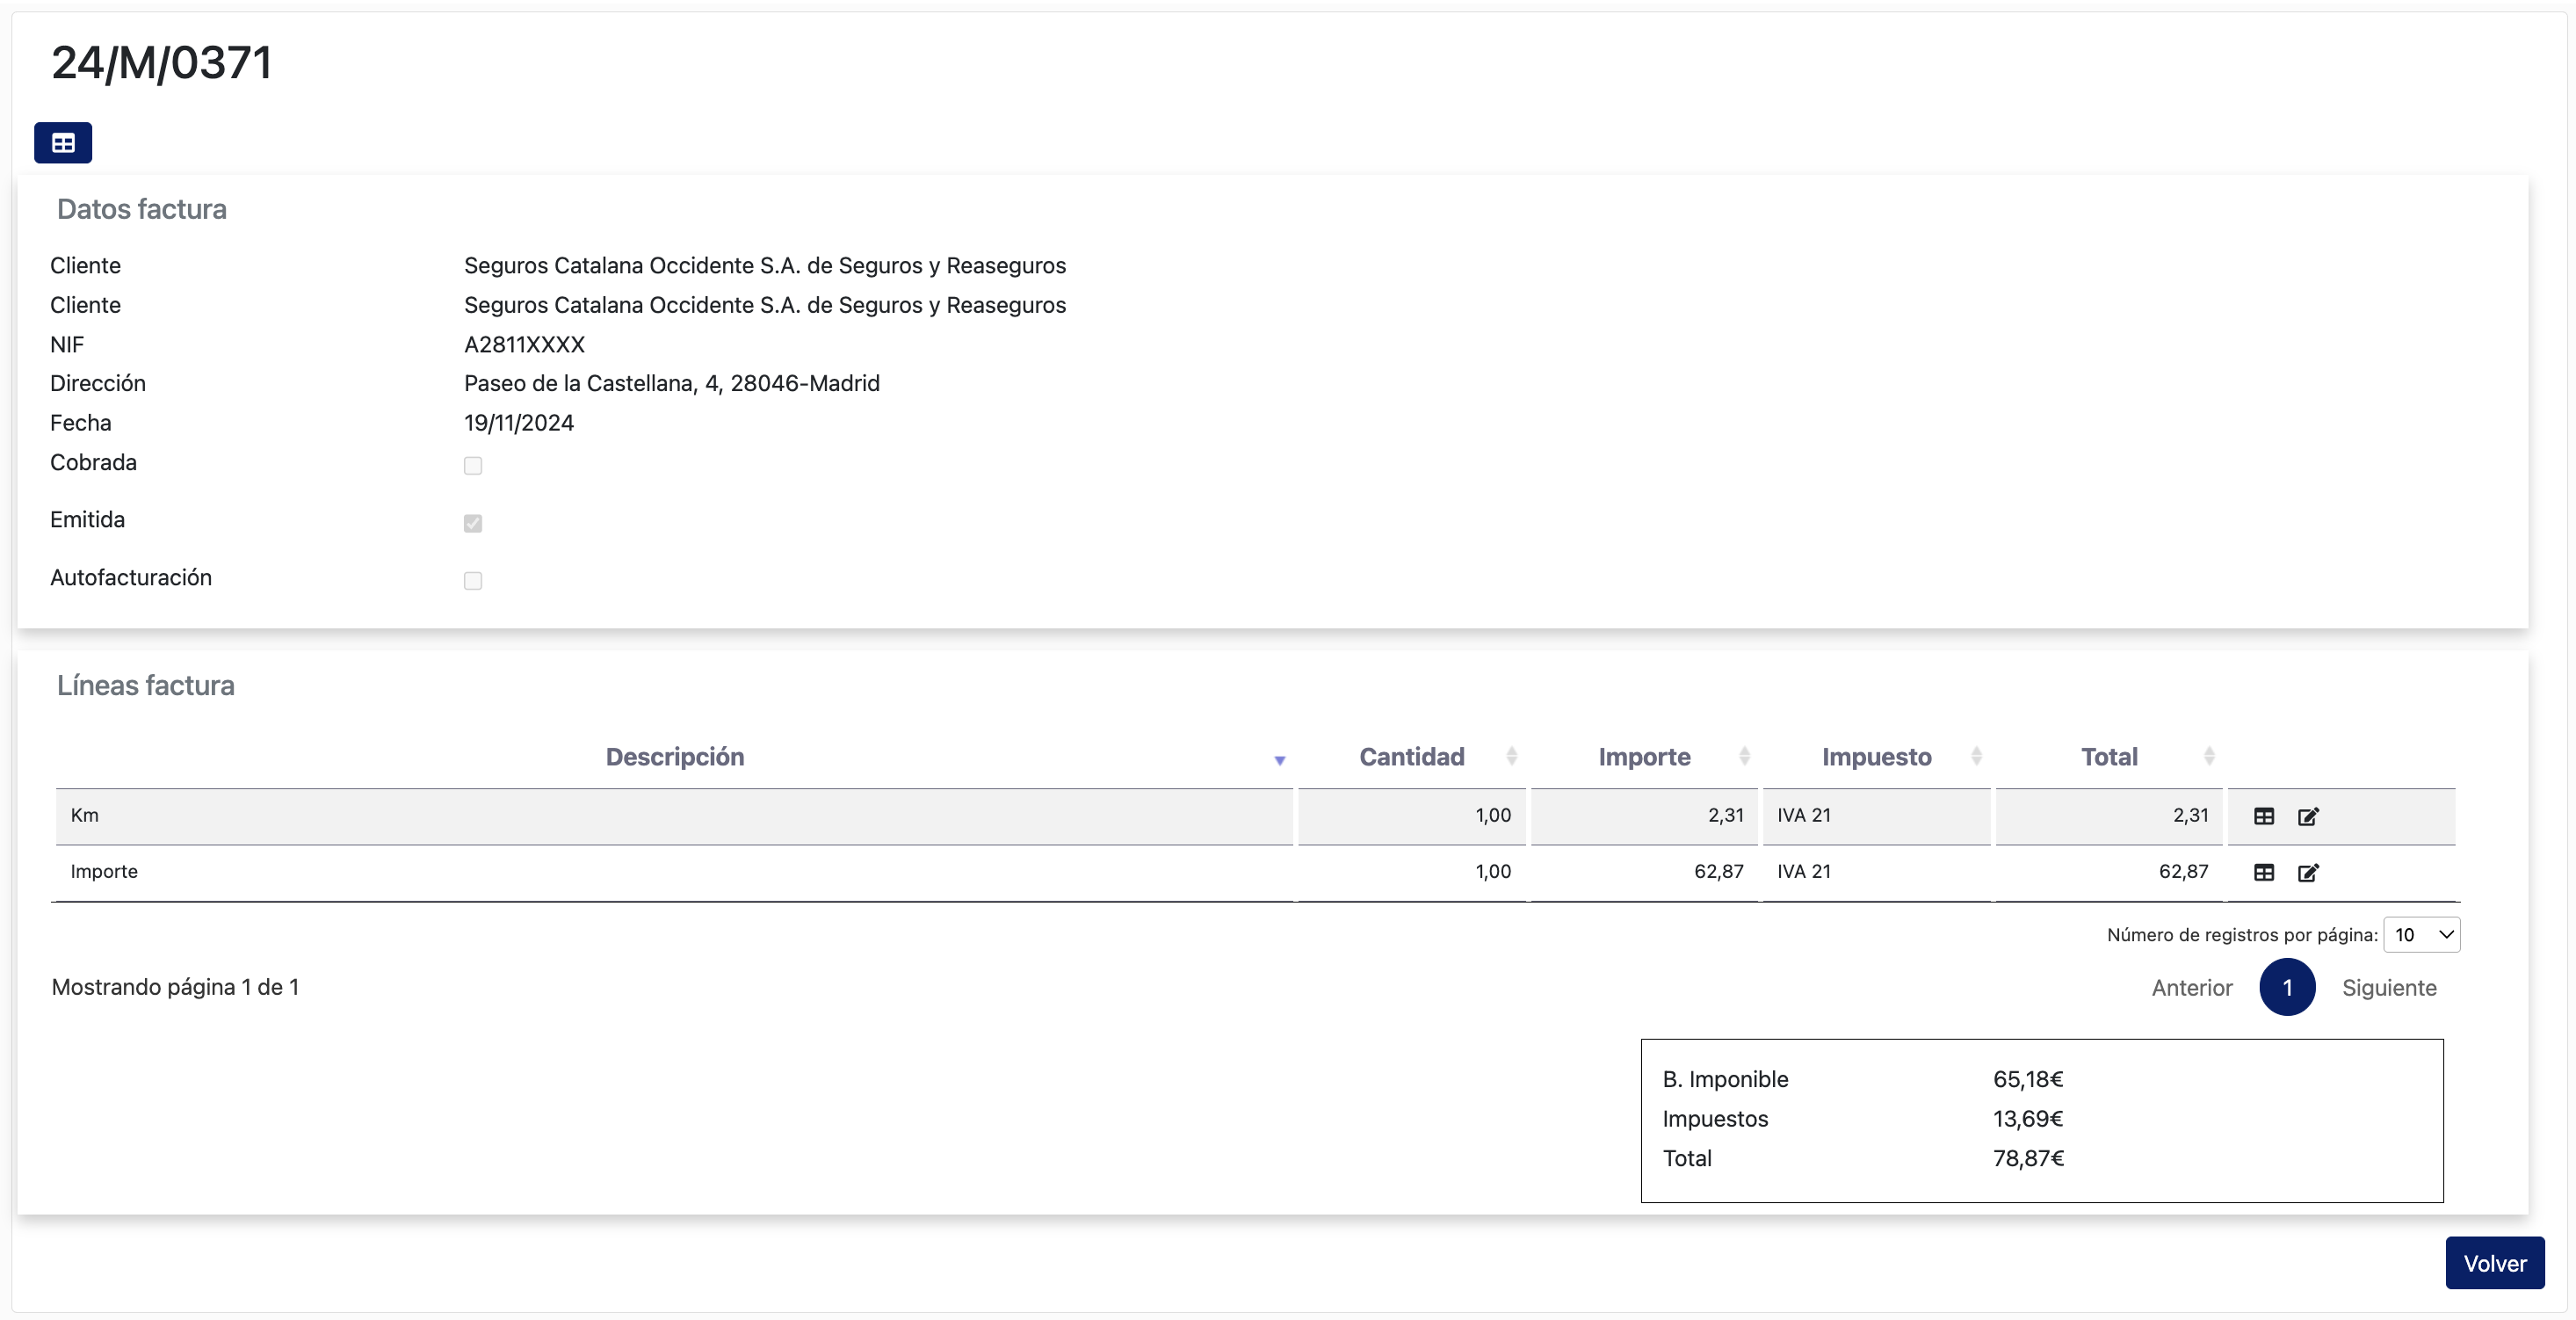This screenshot has height=1320, width=2576.
Task: Click the Volver button
Action: (x=2494, y=1263)
